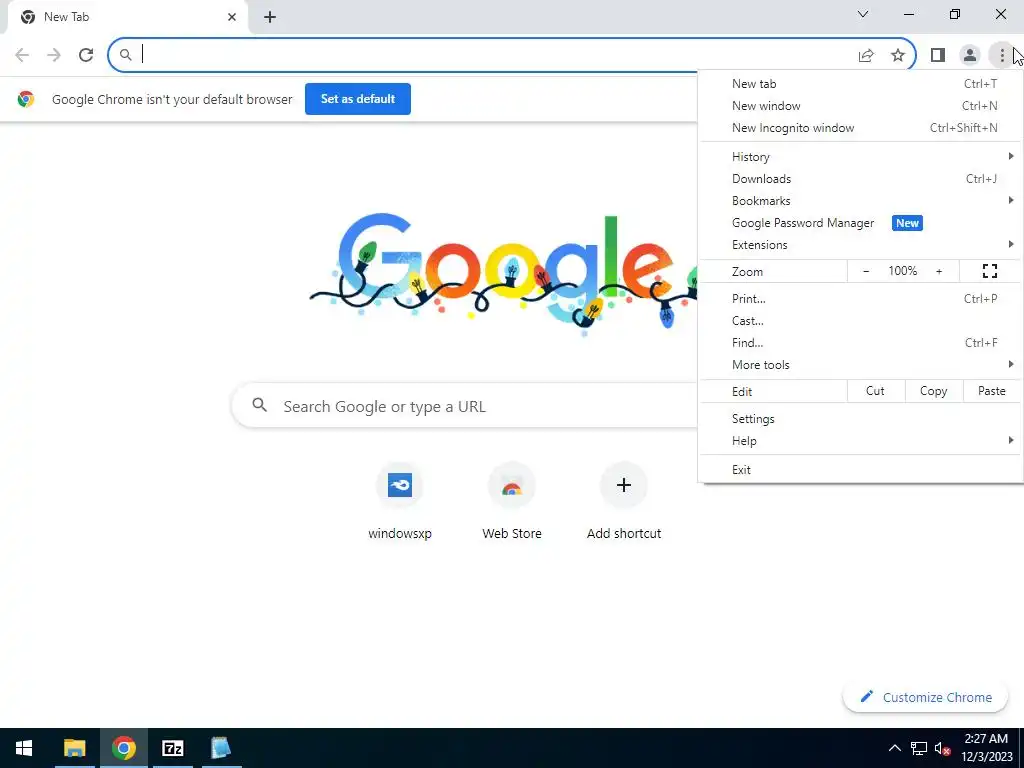Select New window from menu
Image resolution: width=1024 pixels, height=768 pixels.
click(861, 106)
